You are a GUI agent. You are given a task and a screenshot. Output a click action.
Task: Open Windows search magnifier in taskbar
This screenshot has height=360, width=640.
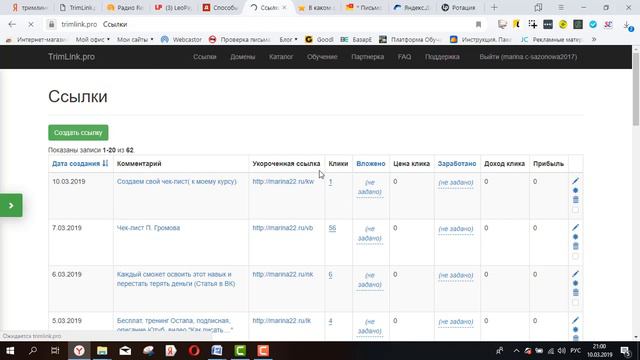click(33, 351)
